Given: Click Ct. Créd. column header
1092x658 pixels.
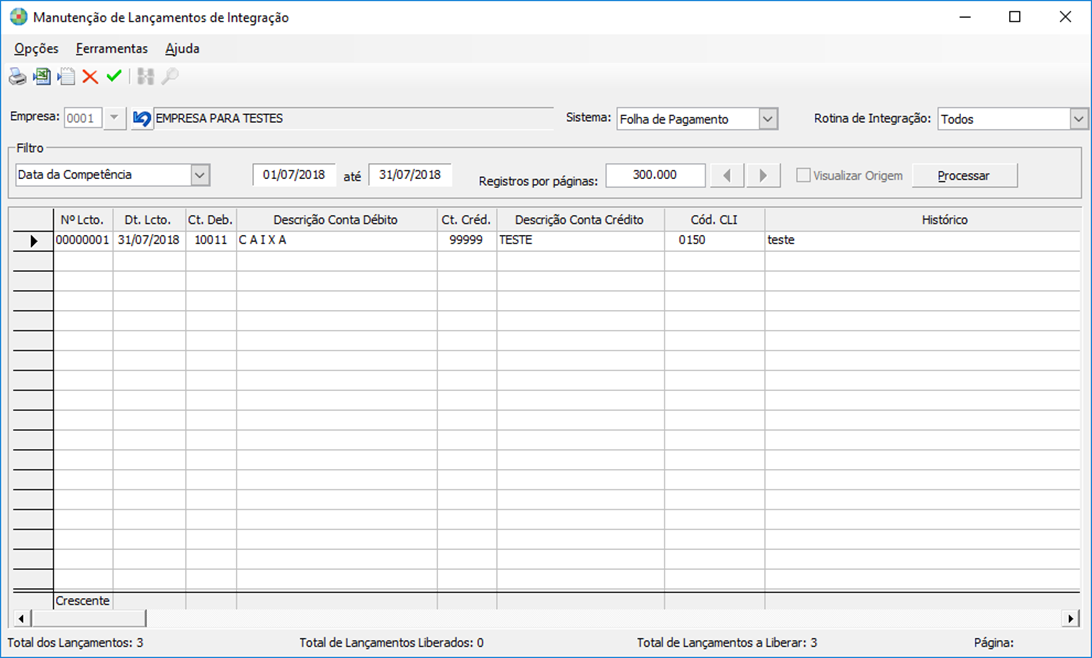Looking at the screenshot, I should (467, 220).
